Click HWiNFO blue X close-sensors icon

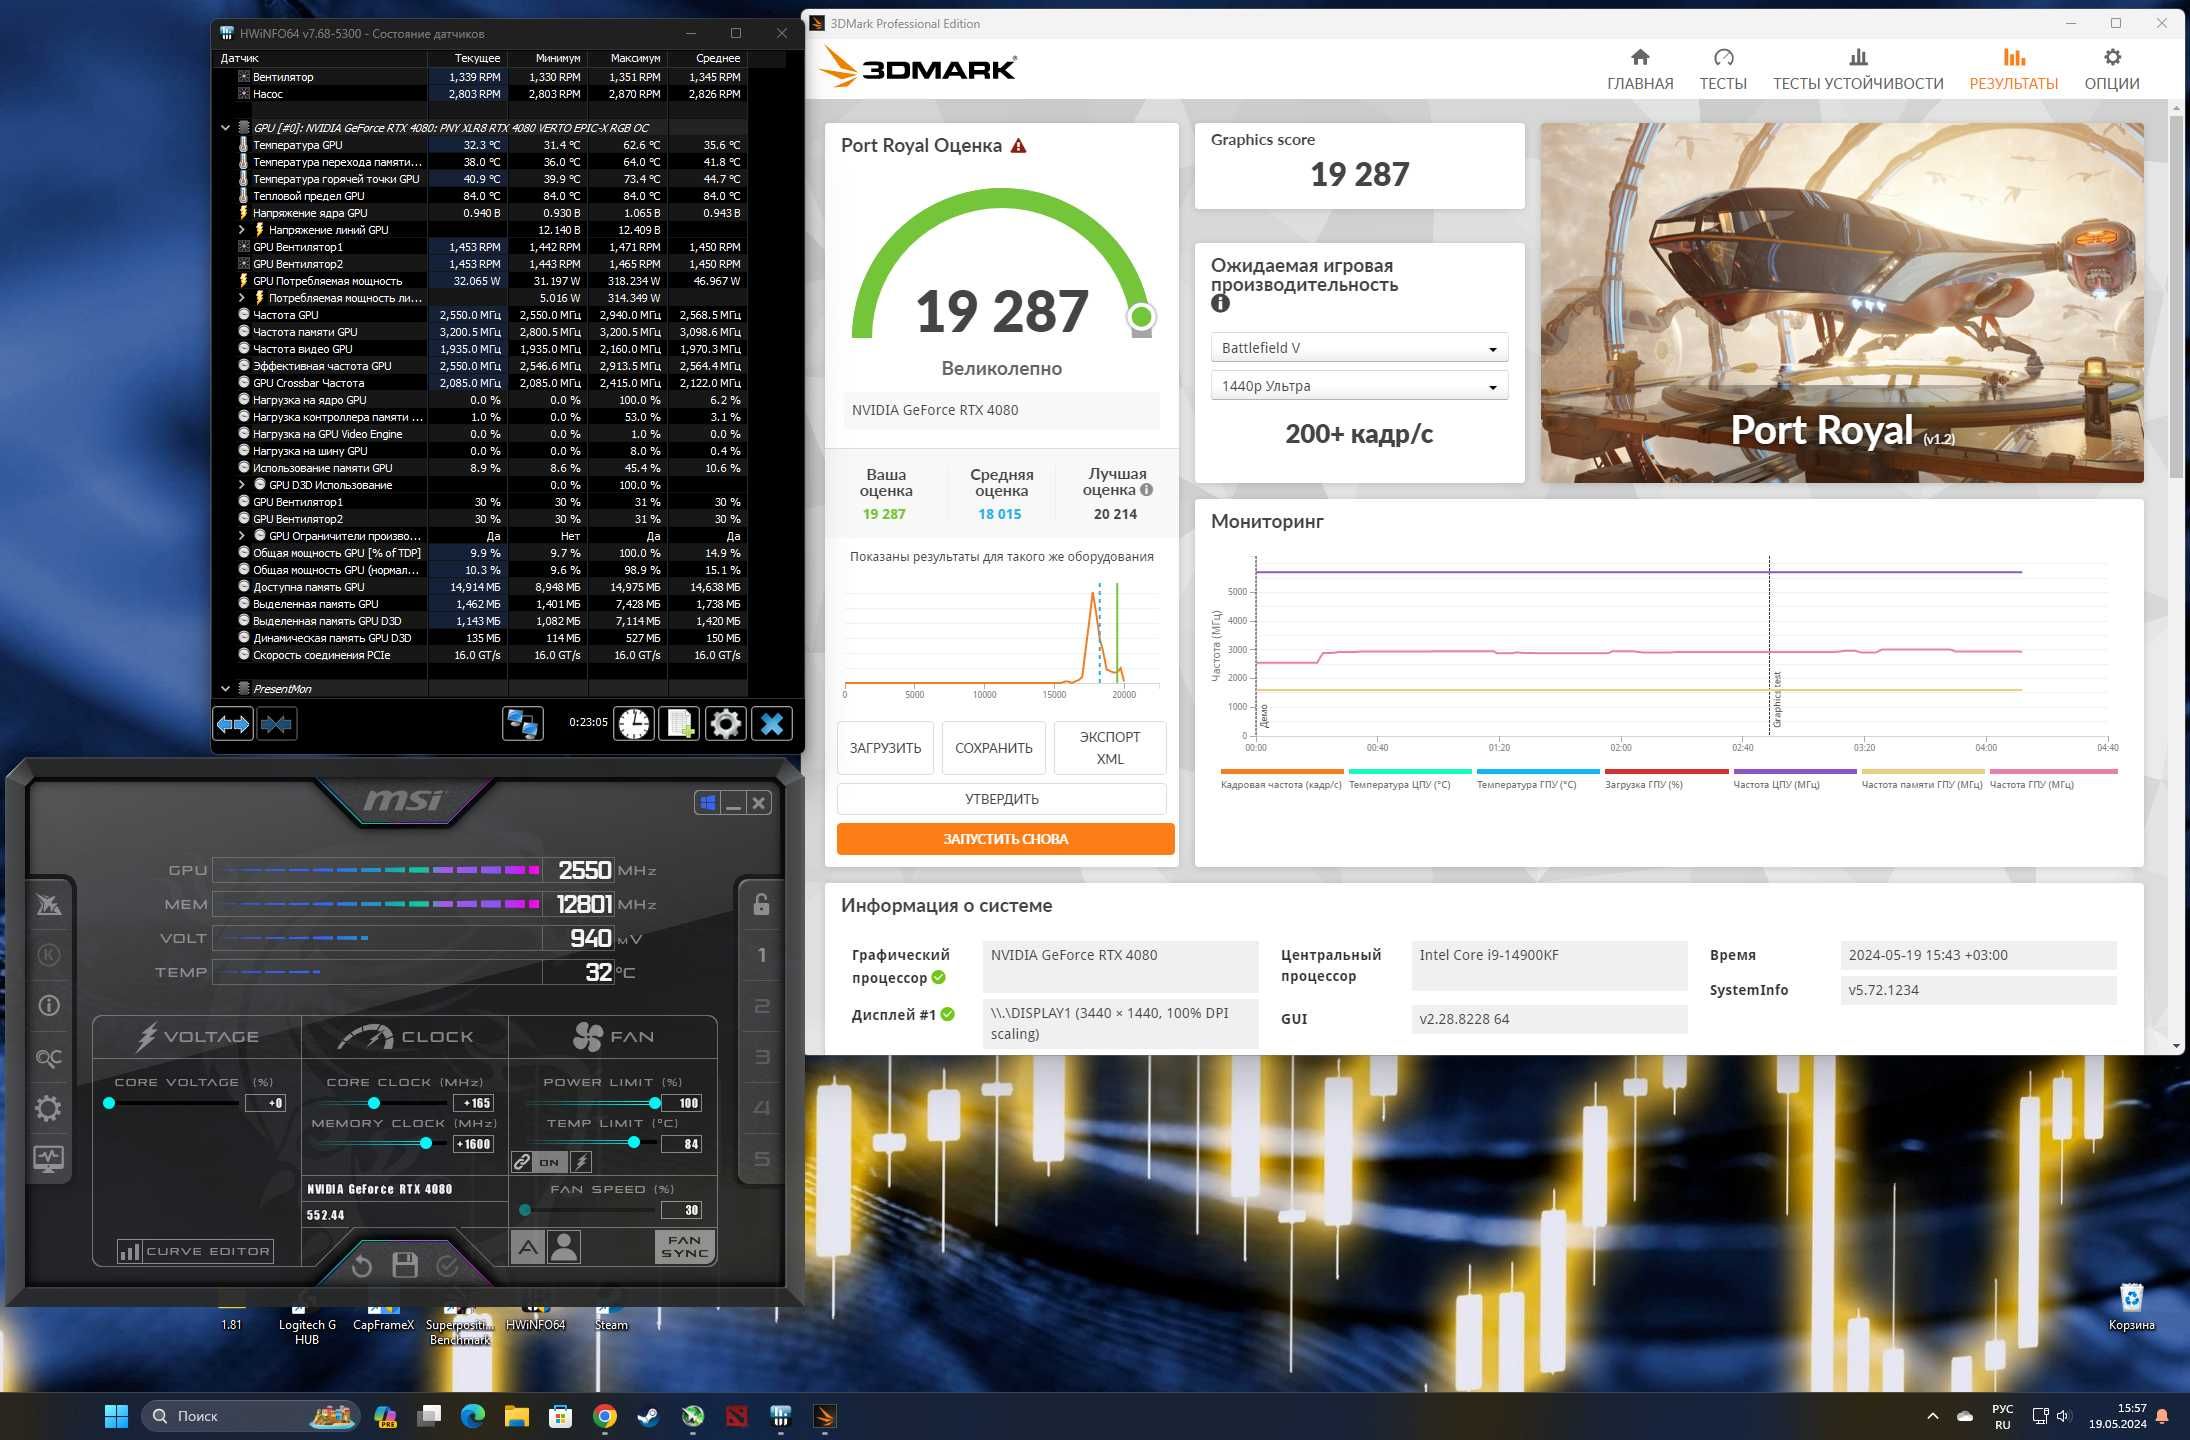click(772, 723)
